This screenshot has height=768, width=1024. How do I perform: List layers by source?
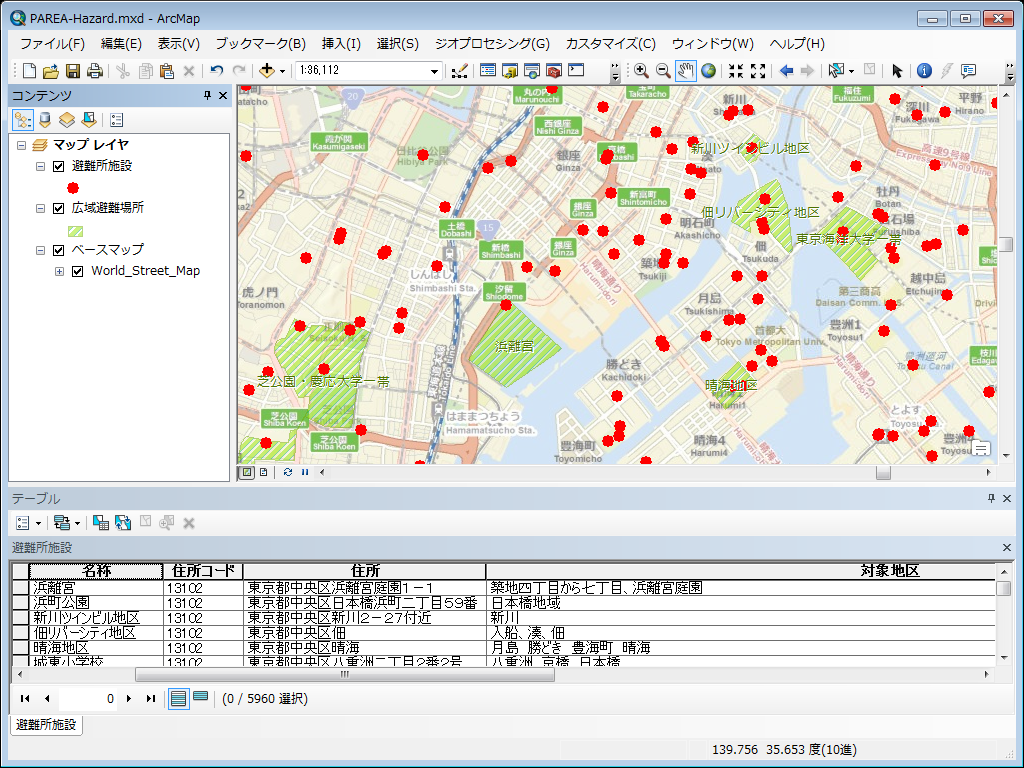pos(44,120)
